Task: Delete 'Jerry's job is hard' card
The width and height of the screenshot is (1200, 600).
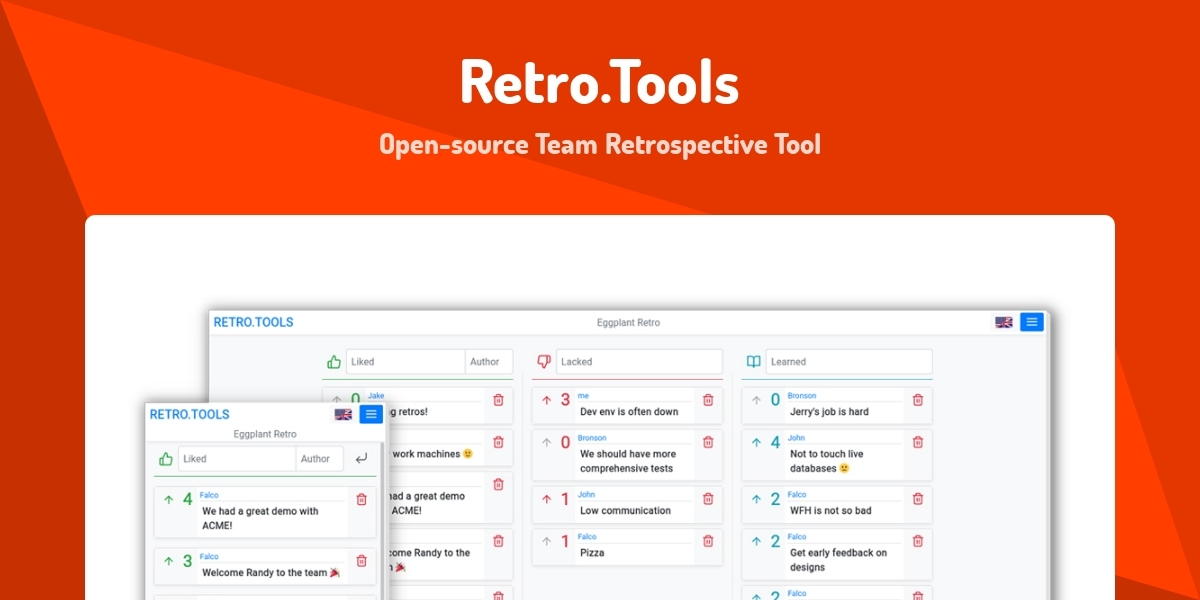Action: (918, 400)
